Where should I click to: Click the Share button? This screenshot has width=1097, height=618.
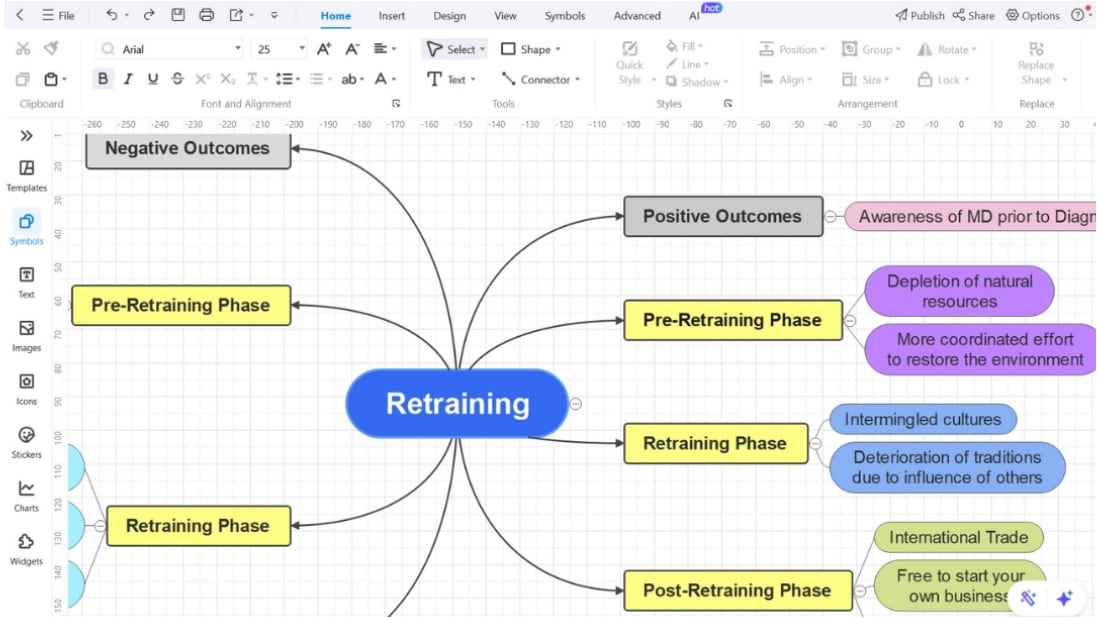click(973, 15)
